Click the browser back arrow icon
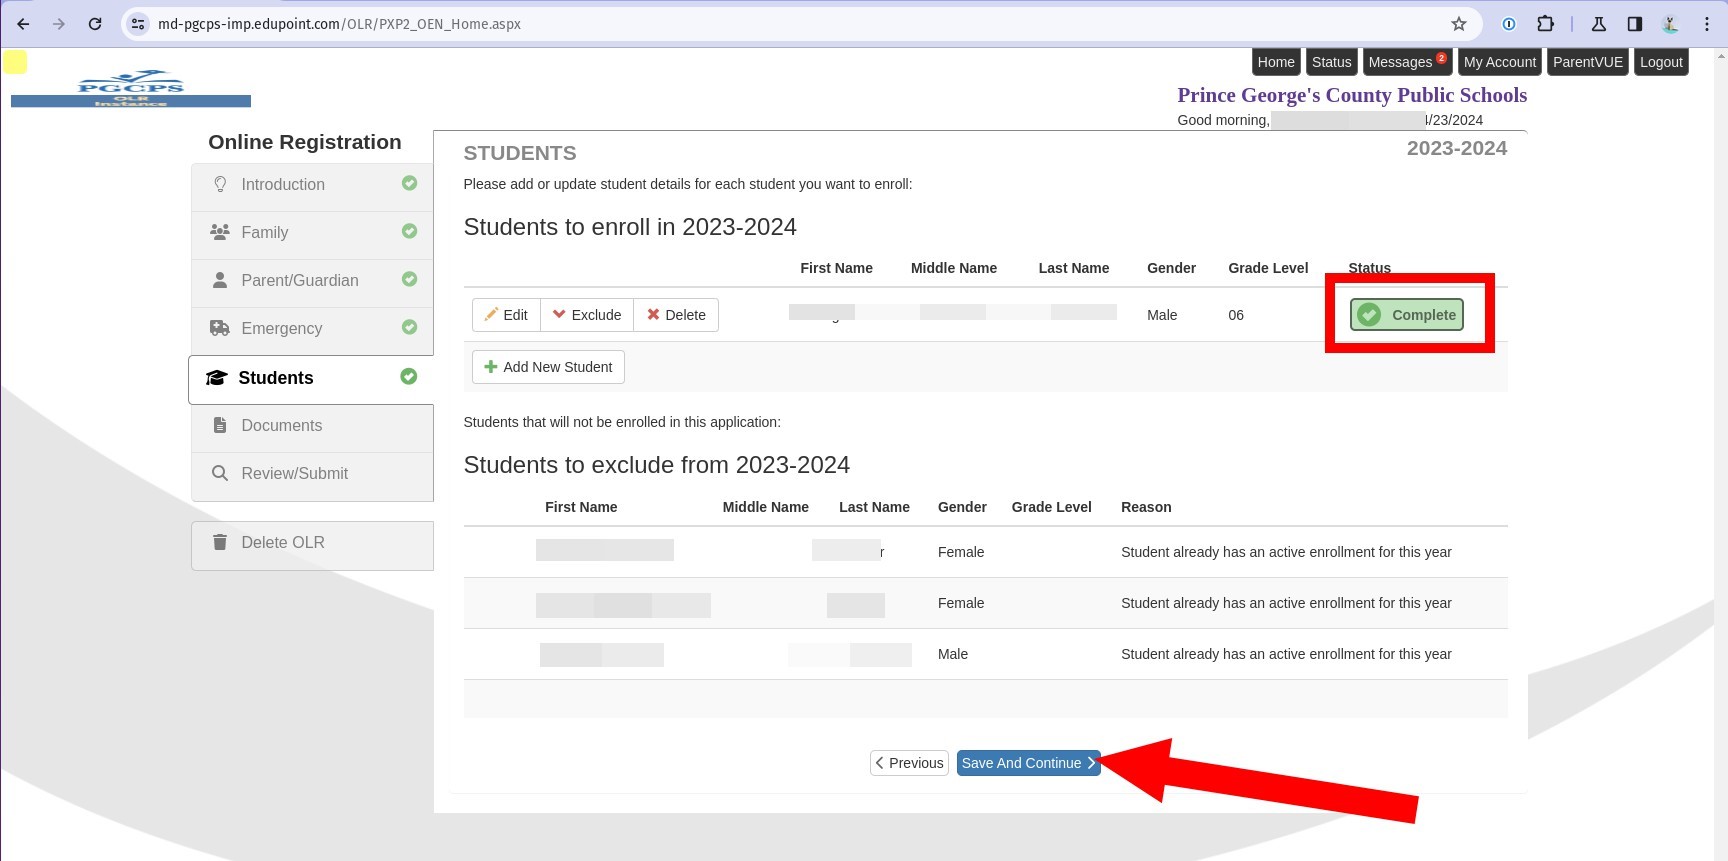 [24, 24]
